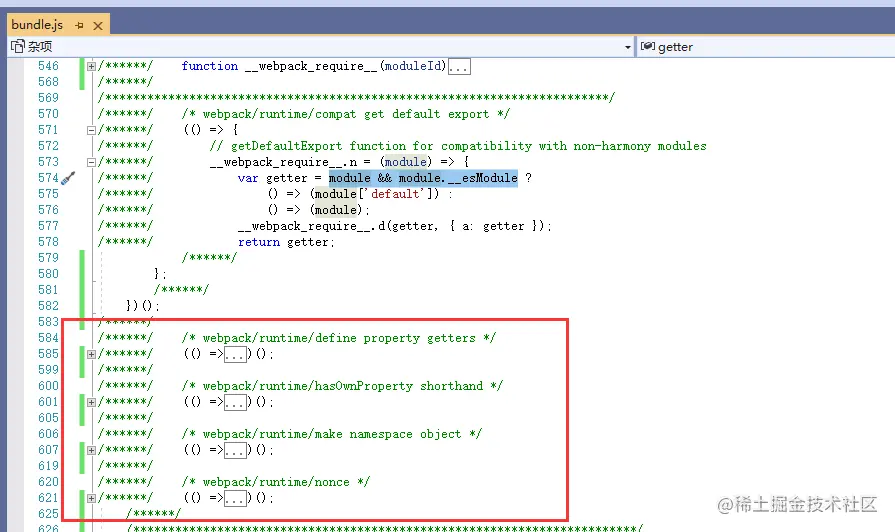Click 'webpack/runtime/hasOwnProperty shorthand' comment

click(342, 386)
